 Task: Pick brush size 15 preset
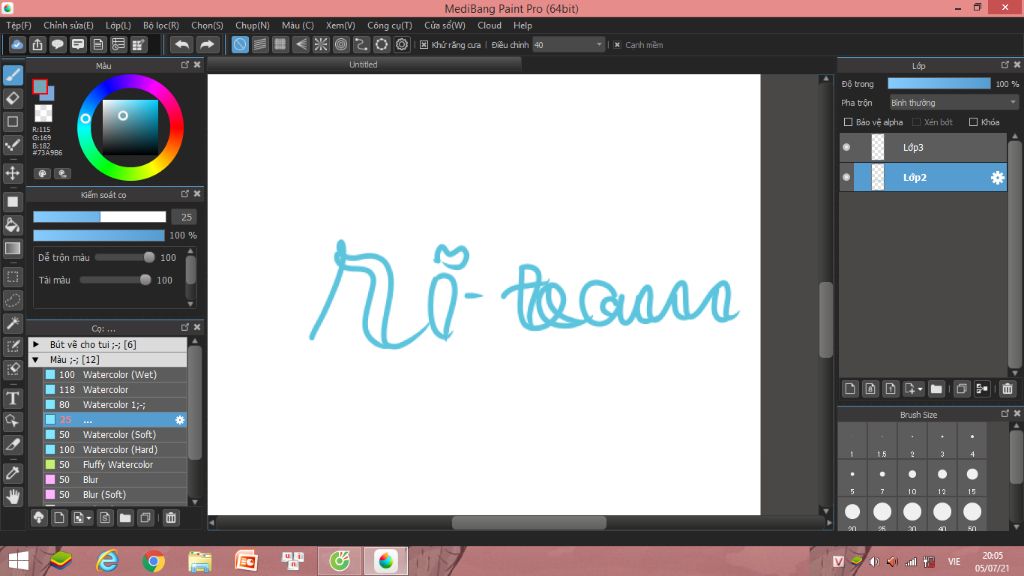(972, 478)
